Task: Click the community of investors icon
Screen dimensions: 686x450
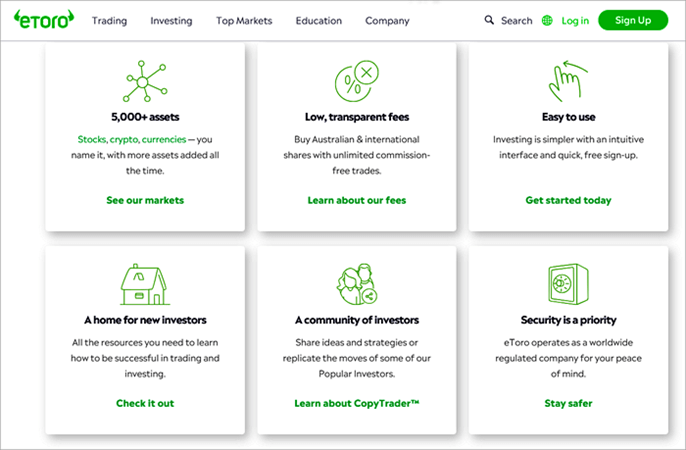Action: [357, 285]
